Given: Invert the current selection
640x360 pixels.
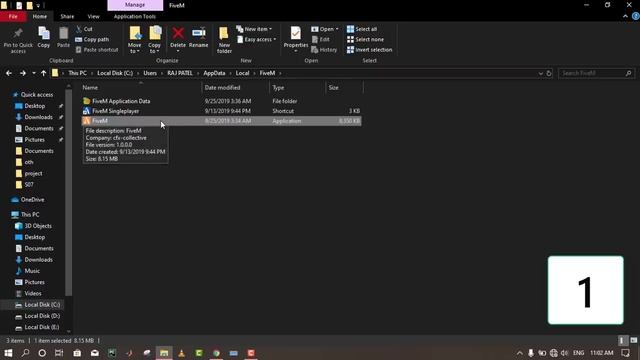Looking at the screenshot, I should (x=369, y=49).
